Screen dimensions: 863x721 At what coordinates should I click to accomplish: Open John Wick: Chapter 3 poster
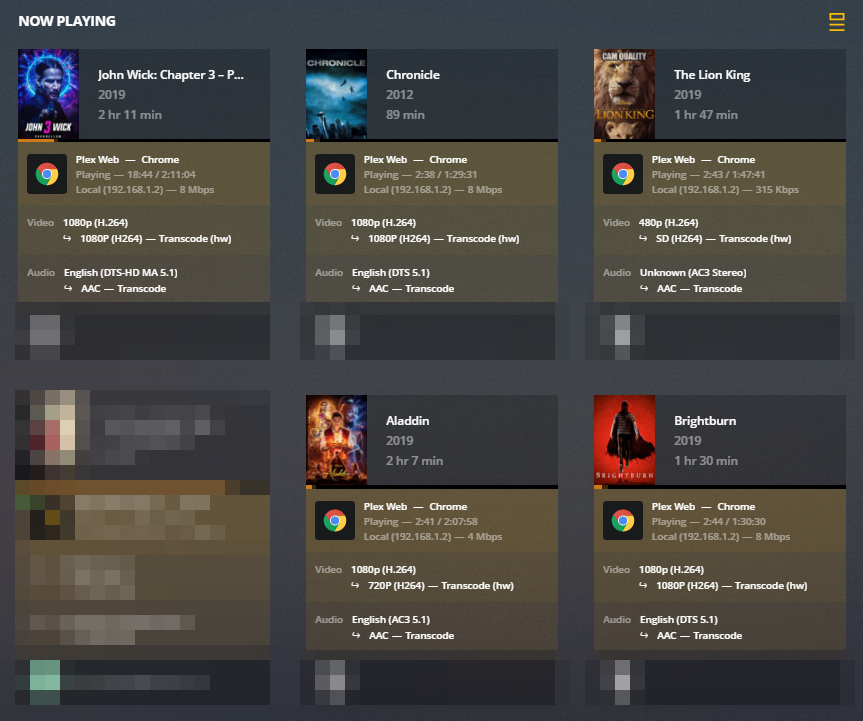(48, 94)
